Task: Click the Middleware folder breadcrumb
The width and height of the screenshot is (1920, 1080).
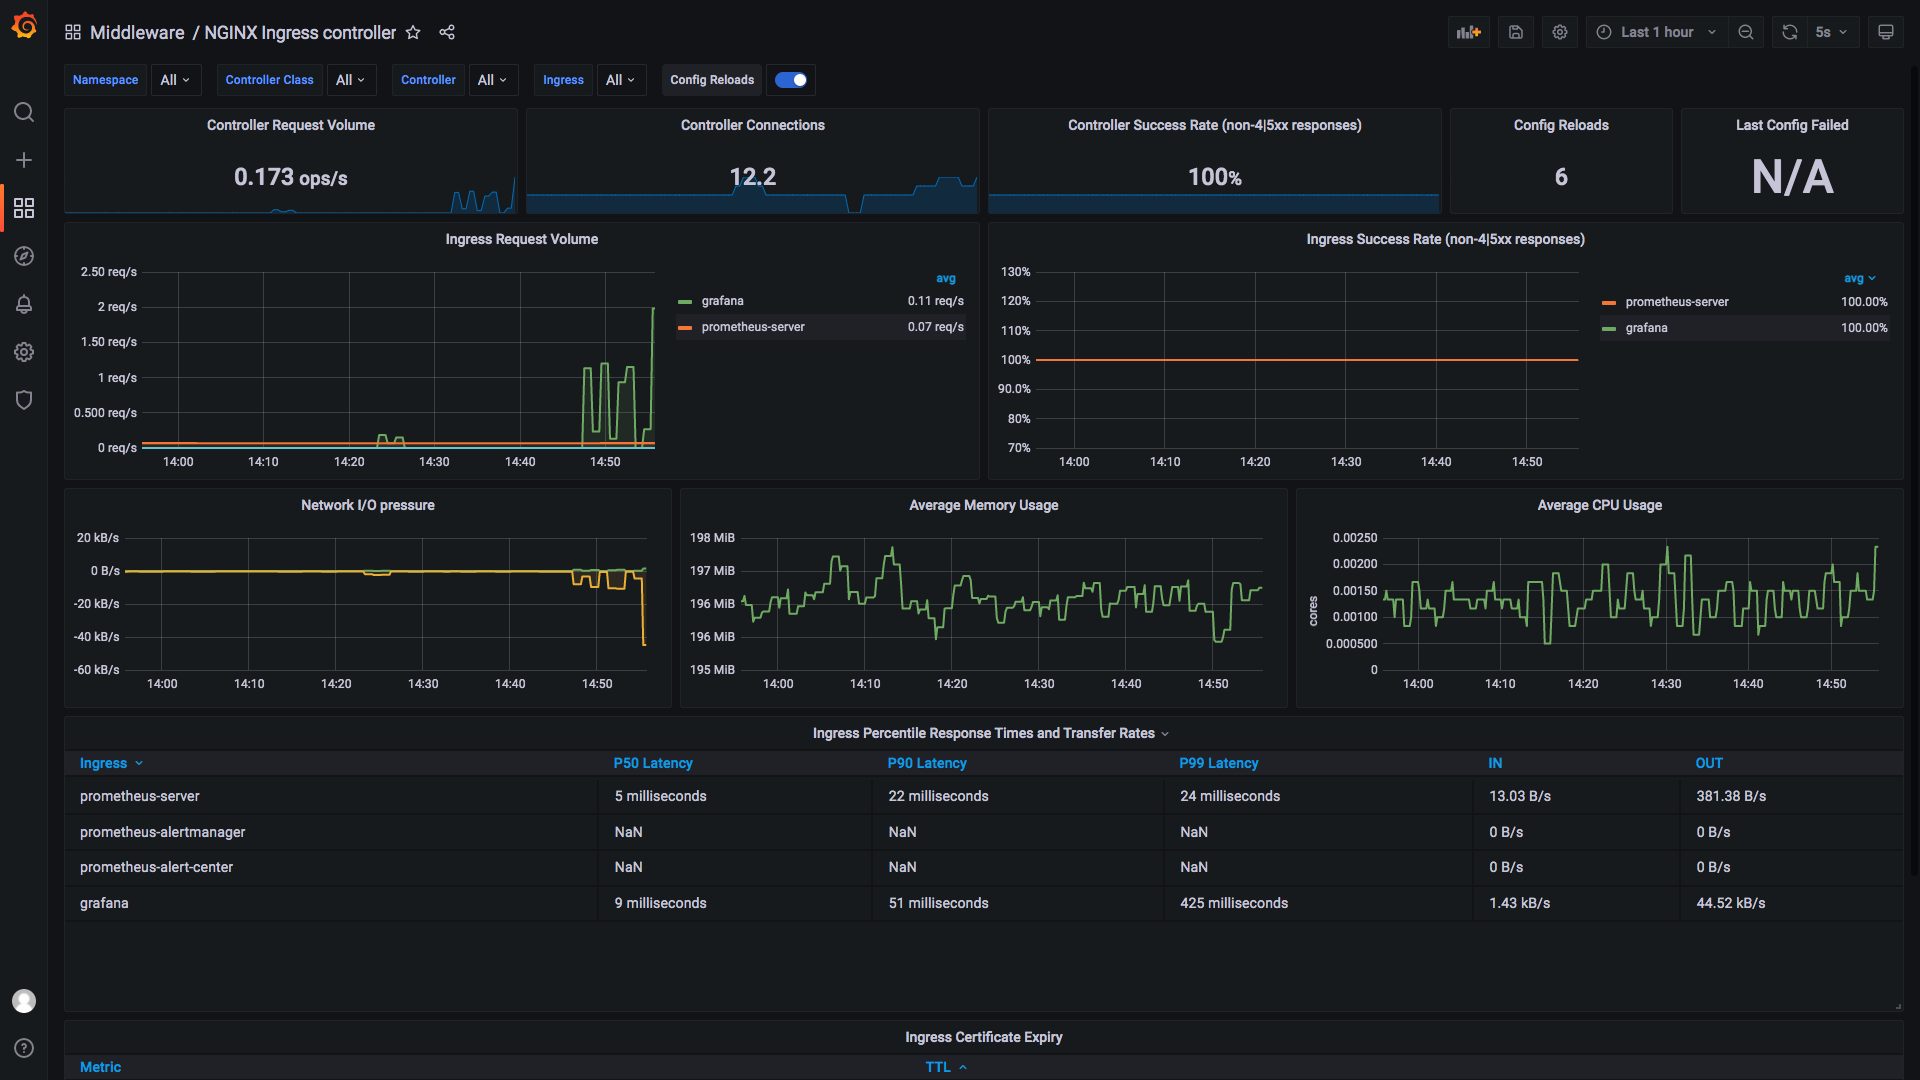Action: point(137,32)
